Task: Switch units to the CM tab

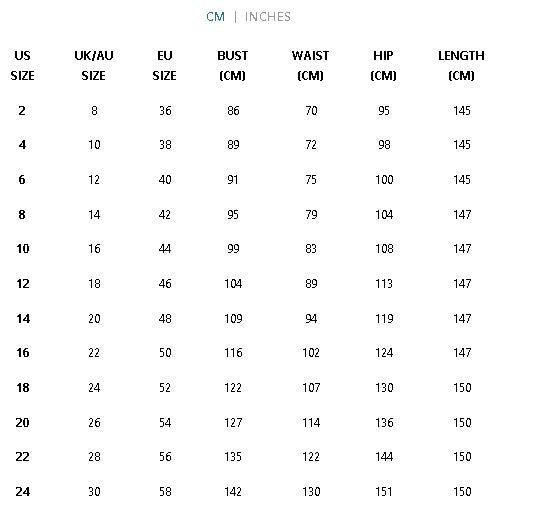Action: click(215, 16)
